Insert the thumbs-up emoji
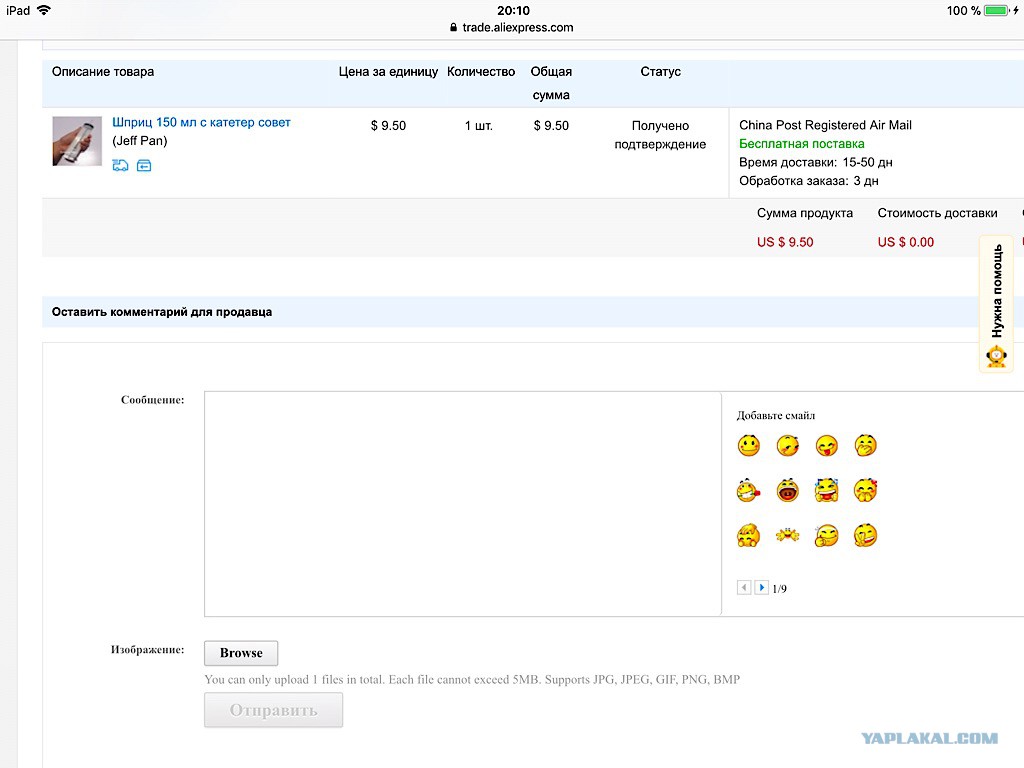The width and height of the screenshot is (1024, 768). pos(826,536)
